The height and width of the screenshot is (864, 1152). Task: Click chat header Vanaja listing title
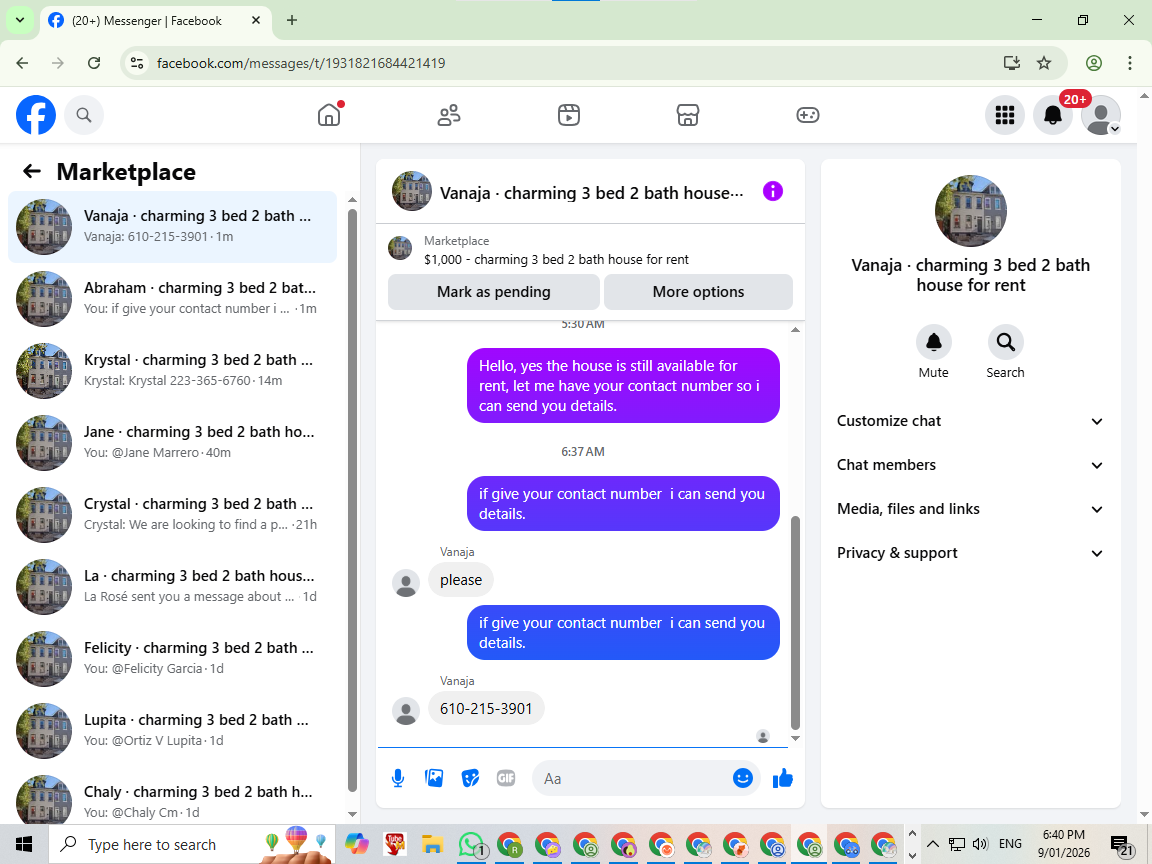click(591, 192)
